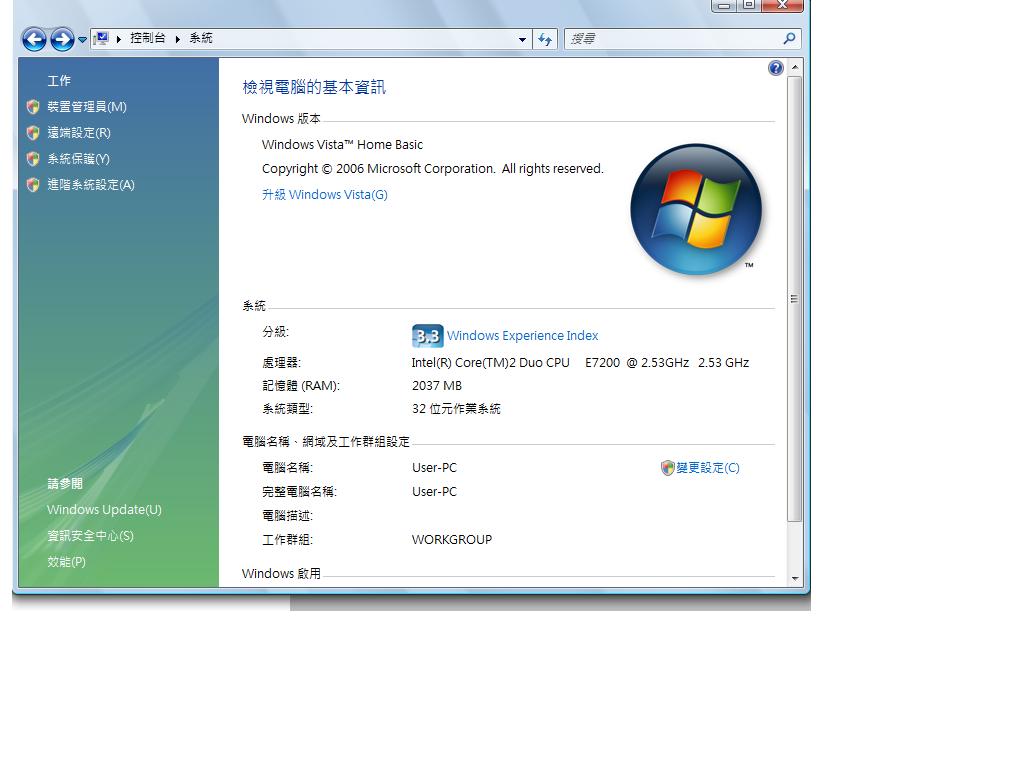Close the System window
This screenshot has height=768, width=1024.
pos(782,5)
